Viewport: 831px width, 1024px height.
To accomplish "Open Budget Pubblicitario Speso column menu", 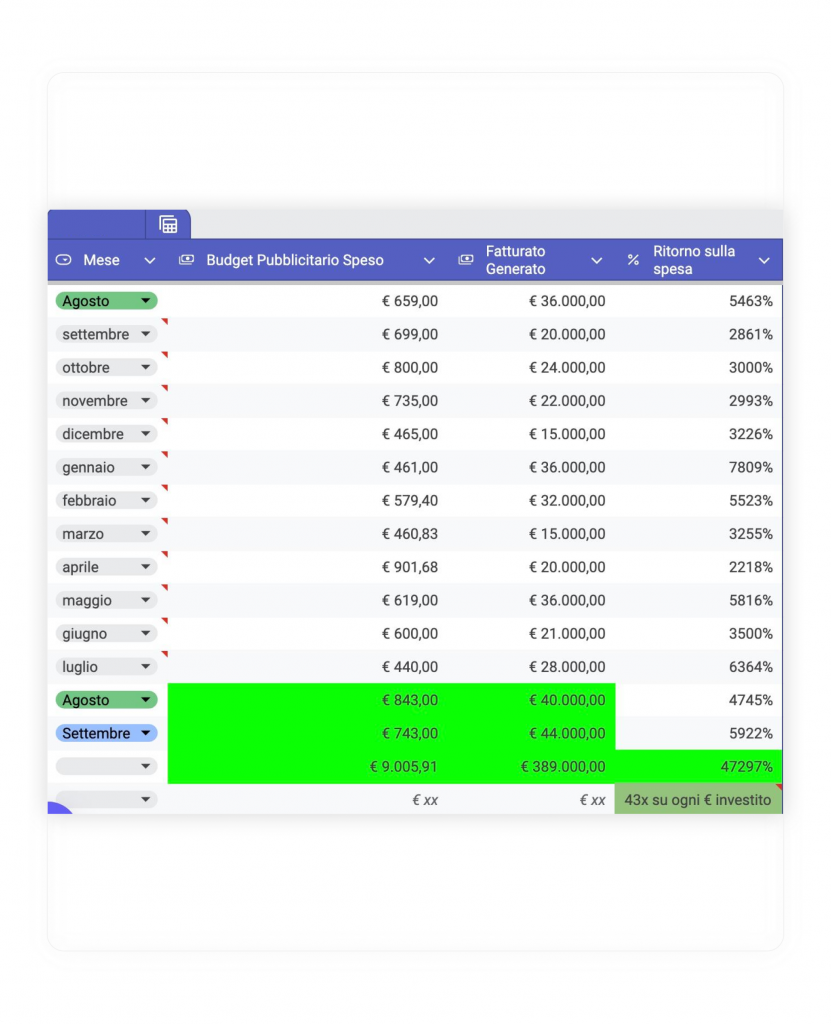I will [429, 260].
